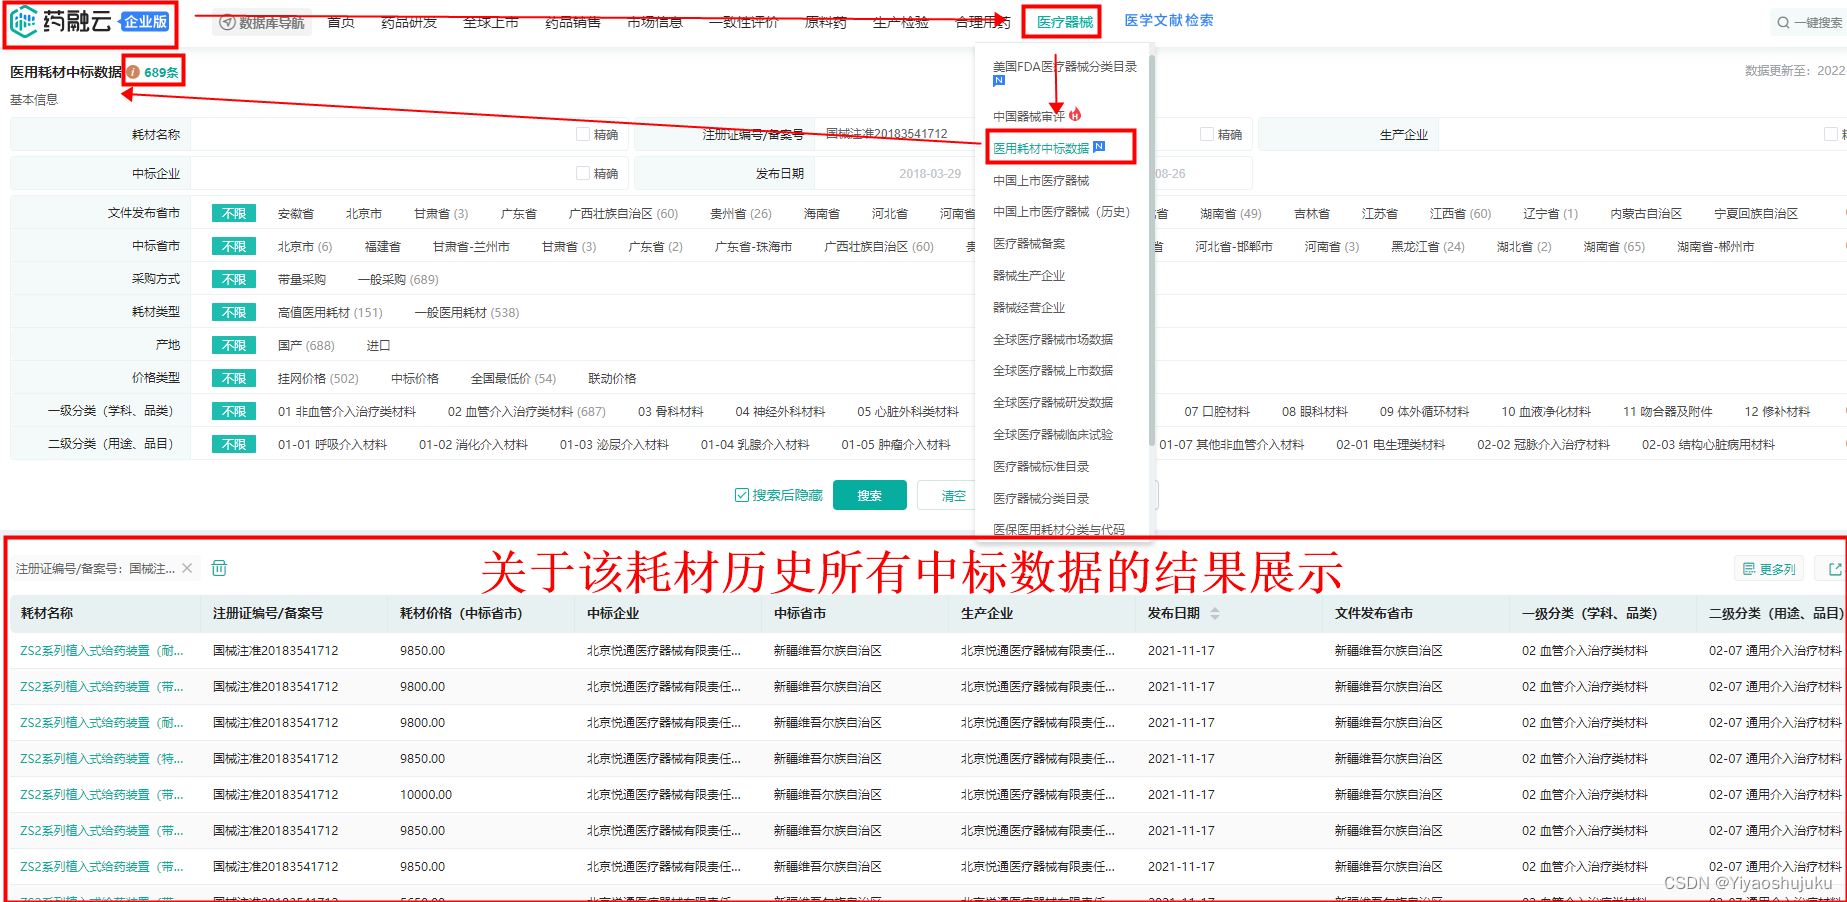Open the 市场信息 nav tab
1847x902 pixels.
(655, 22)
